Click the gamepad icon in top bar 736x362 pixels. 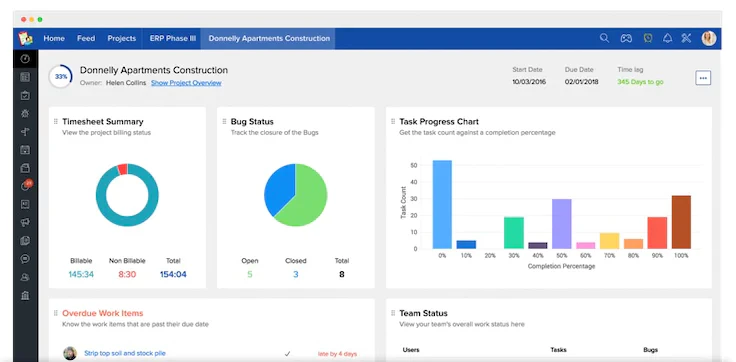tap(626, 39)
